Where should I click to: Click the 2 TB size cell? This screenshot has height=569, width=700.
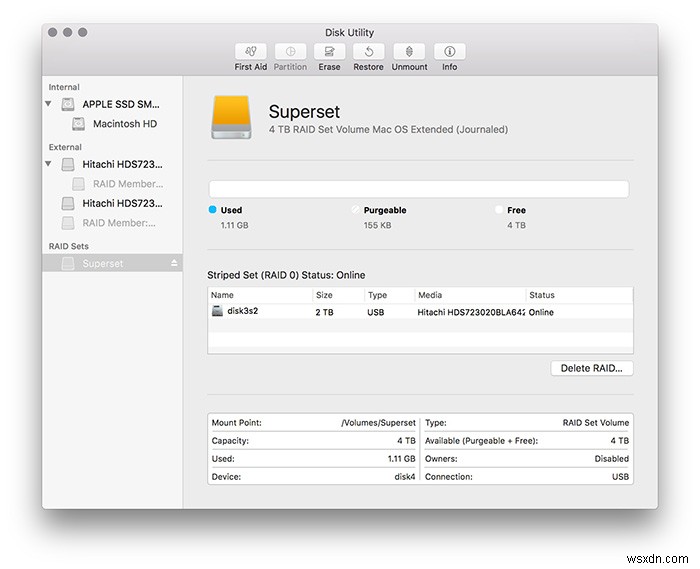pyautogui.click(x=325, y=312)
